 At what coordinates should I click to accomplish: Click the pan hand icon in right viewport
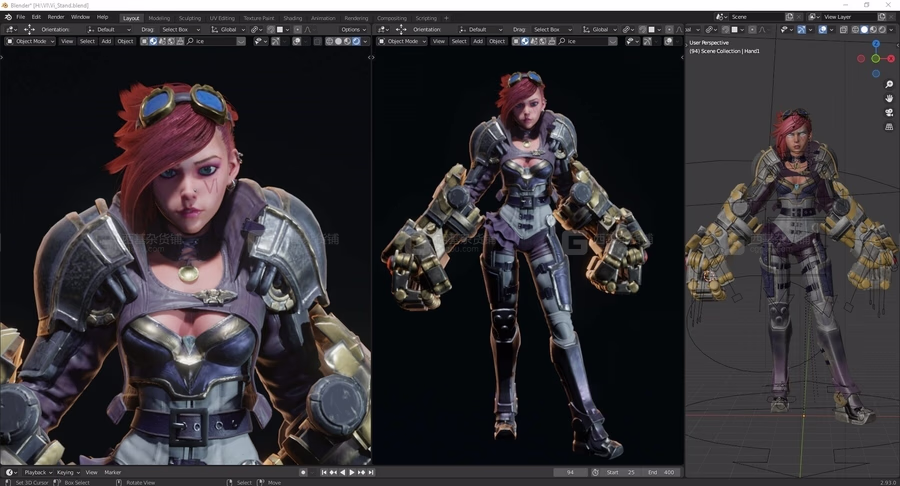tap(889, 99)
